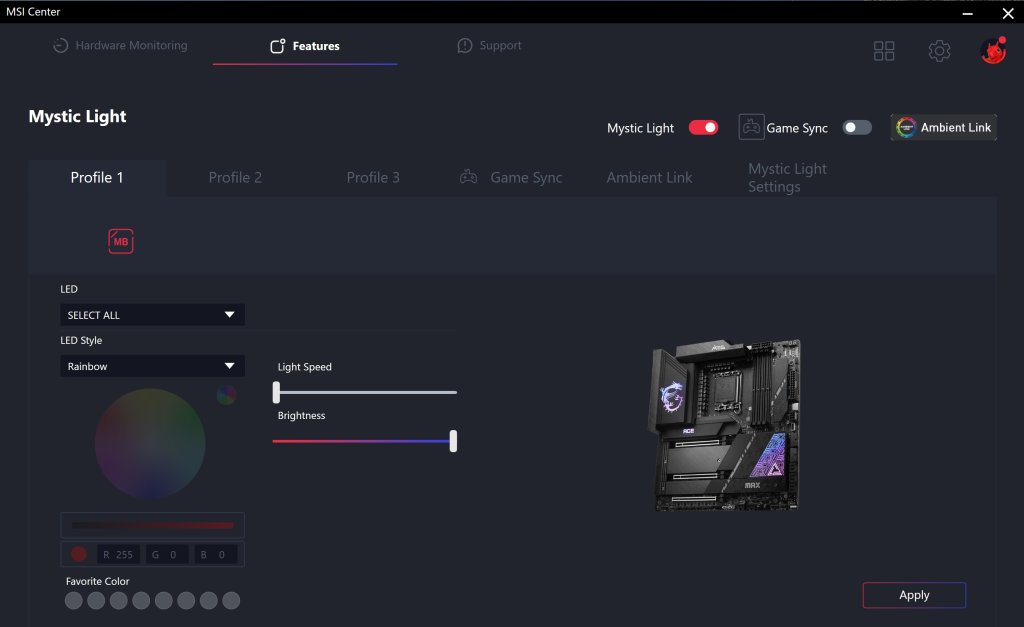The height and width of the screenshot is (627, 1024).
Task: Click the small rainbow color-wheel icon
Action: pyautogui.click(x=227, y=394)
